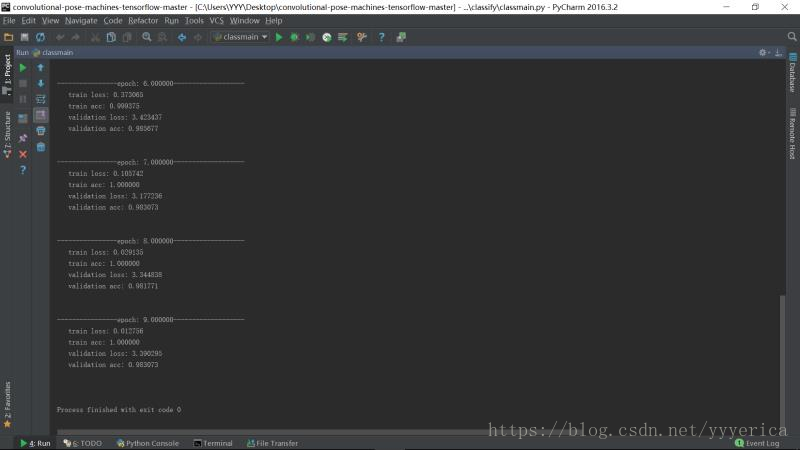Go up the stack trace with the up arrow
The height and width of the screenshot is (450, 800).
point(41,68)
